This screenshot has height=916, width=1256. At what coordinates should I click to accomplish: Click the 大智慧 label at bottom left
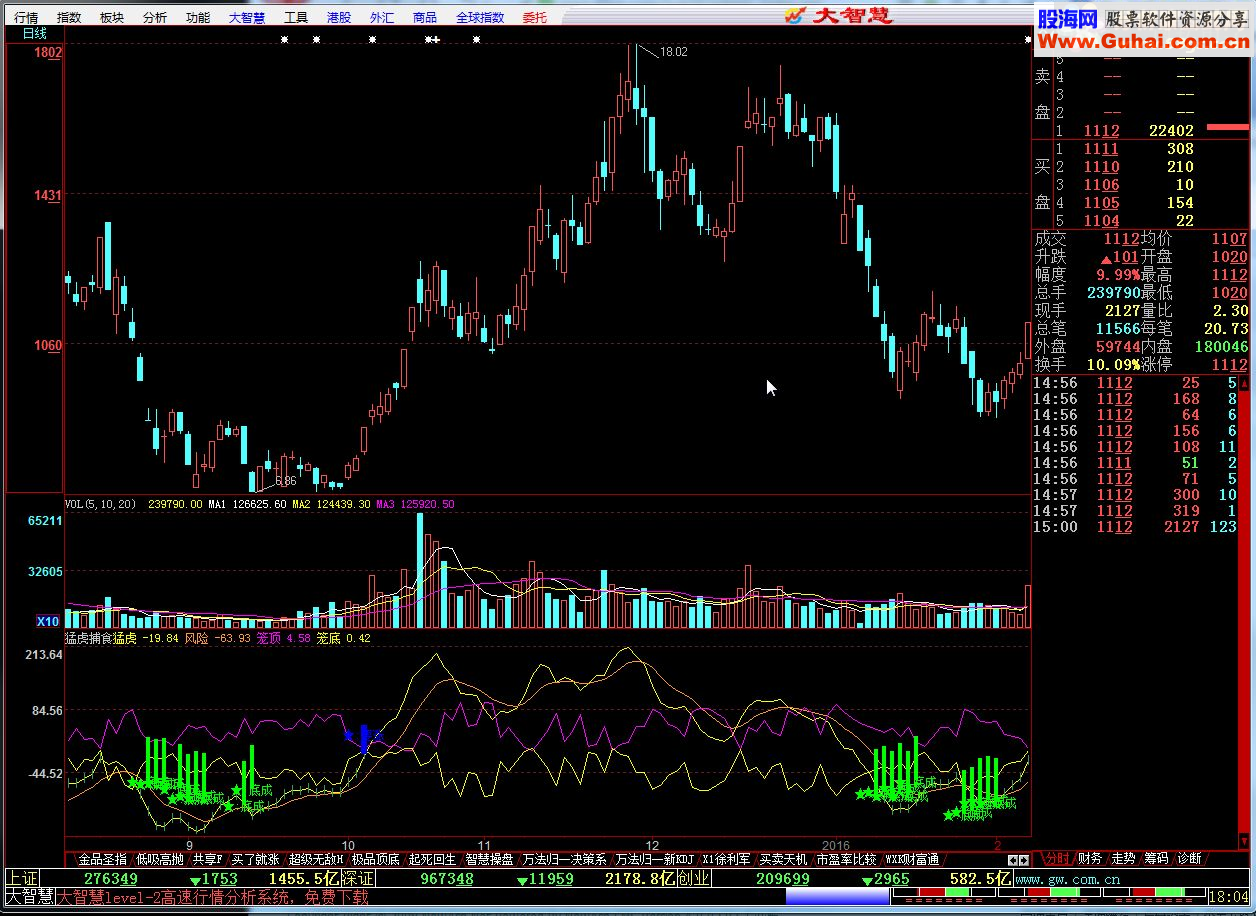(x=29, y=897)
